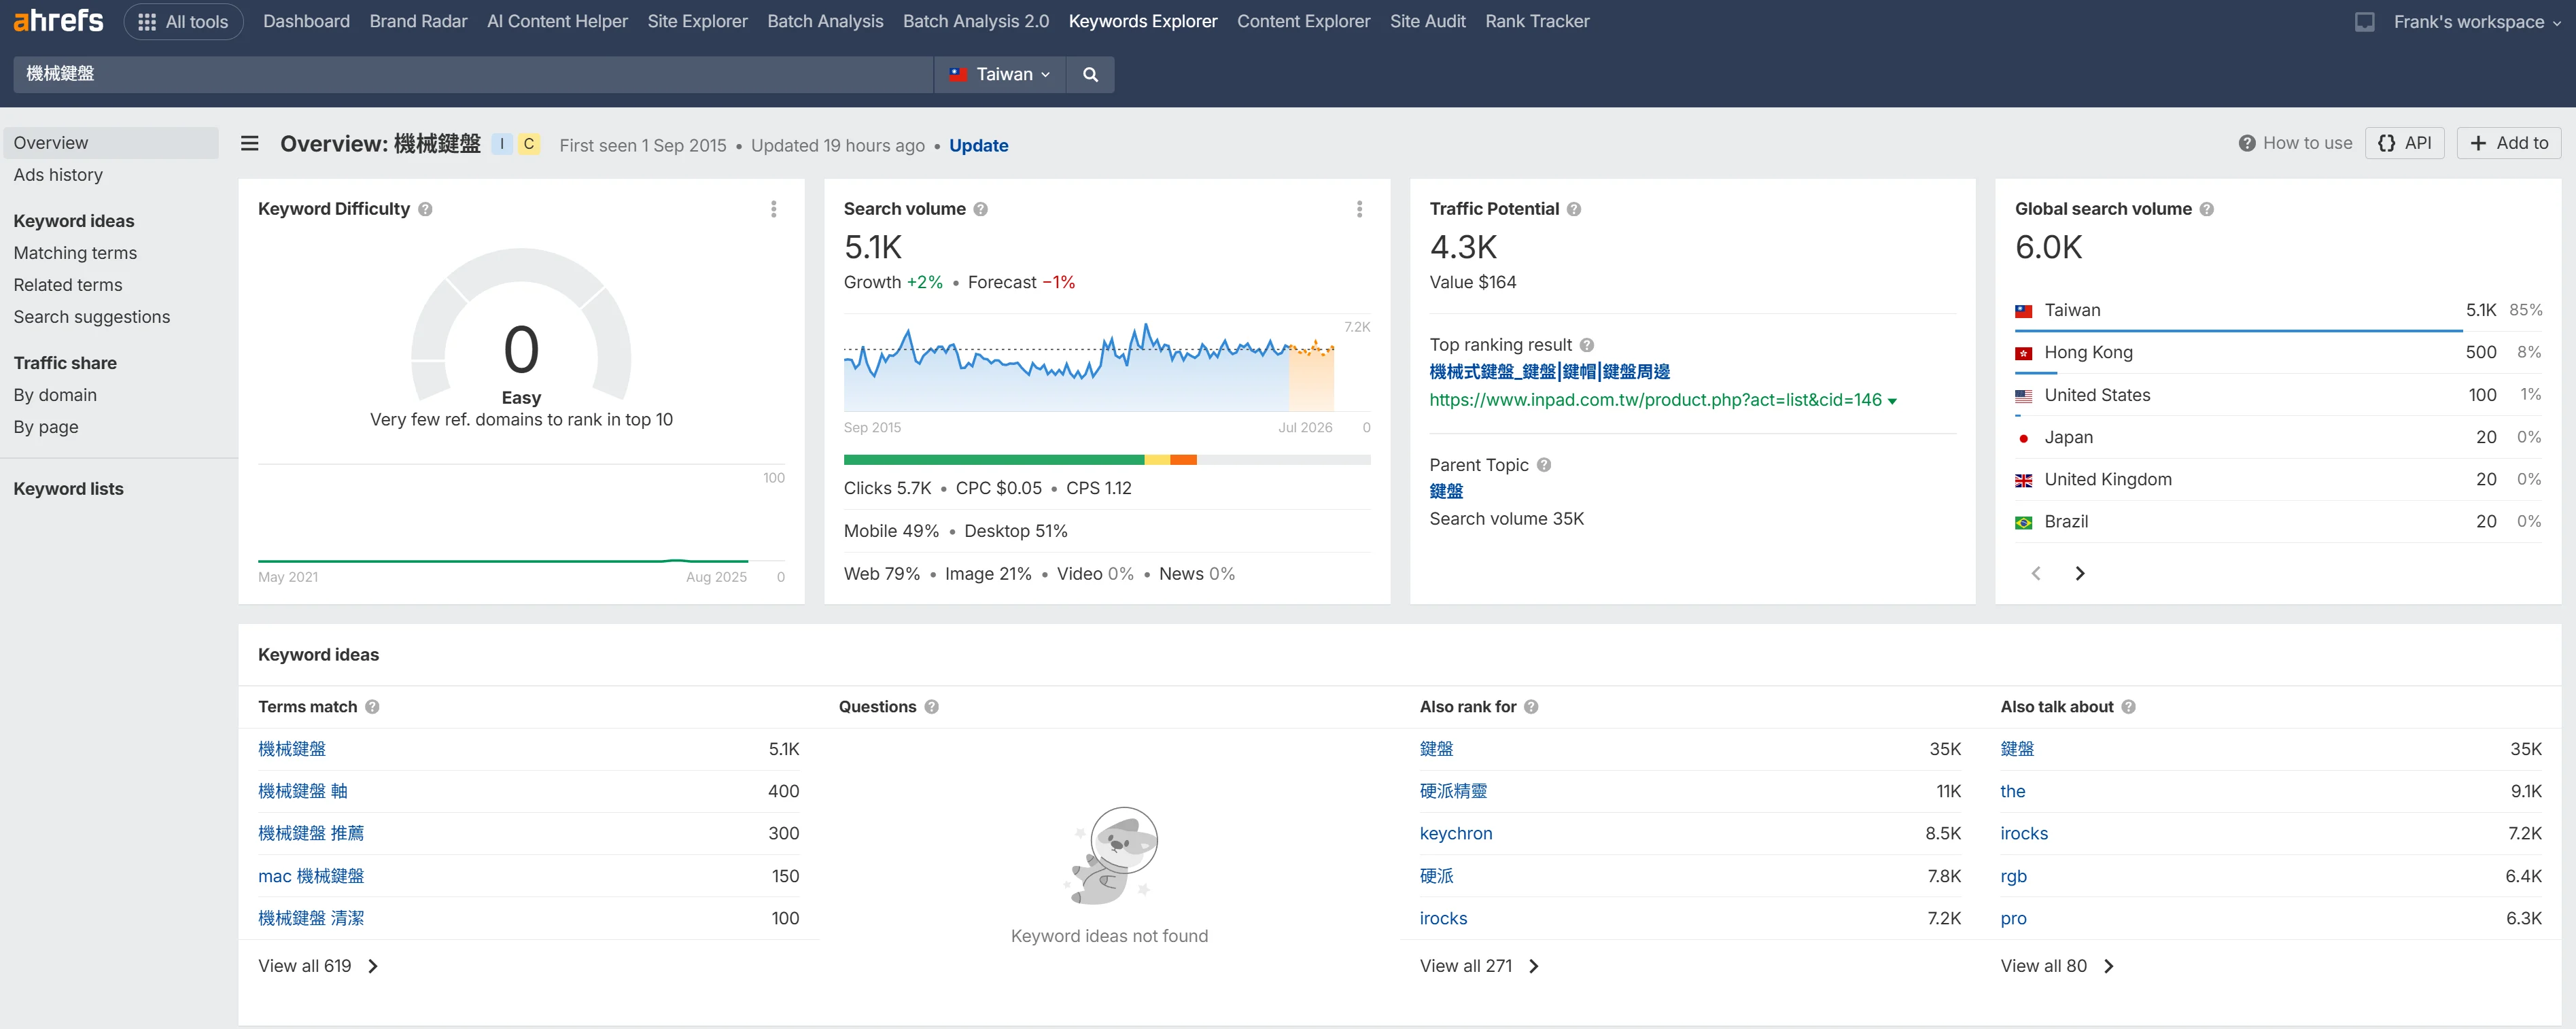Image resolution: width=2576 pixels, height=1029 pixels.
Task: Expand top ranking URL dropdown arrow
Action: (x=1892, y=401)
